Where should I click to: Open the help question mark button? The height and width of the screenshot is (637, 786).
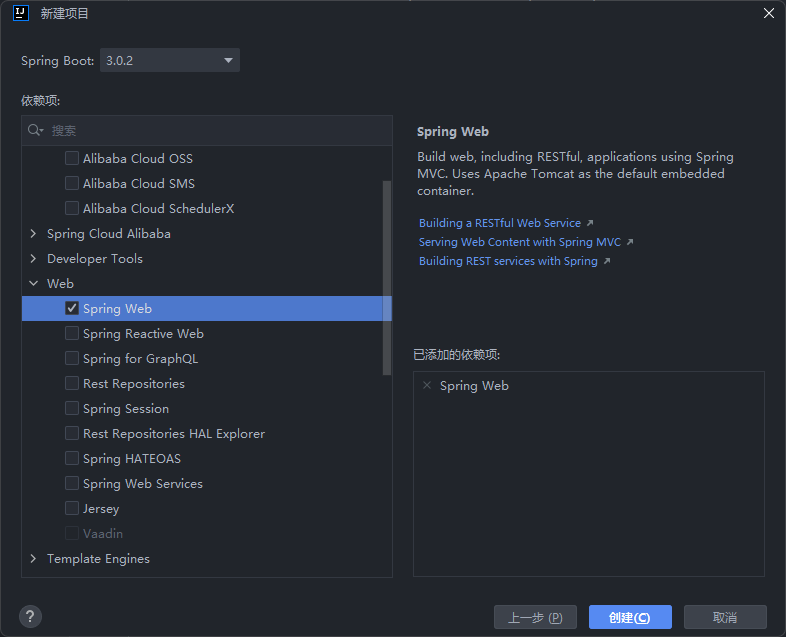coord(30,616)
